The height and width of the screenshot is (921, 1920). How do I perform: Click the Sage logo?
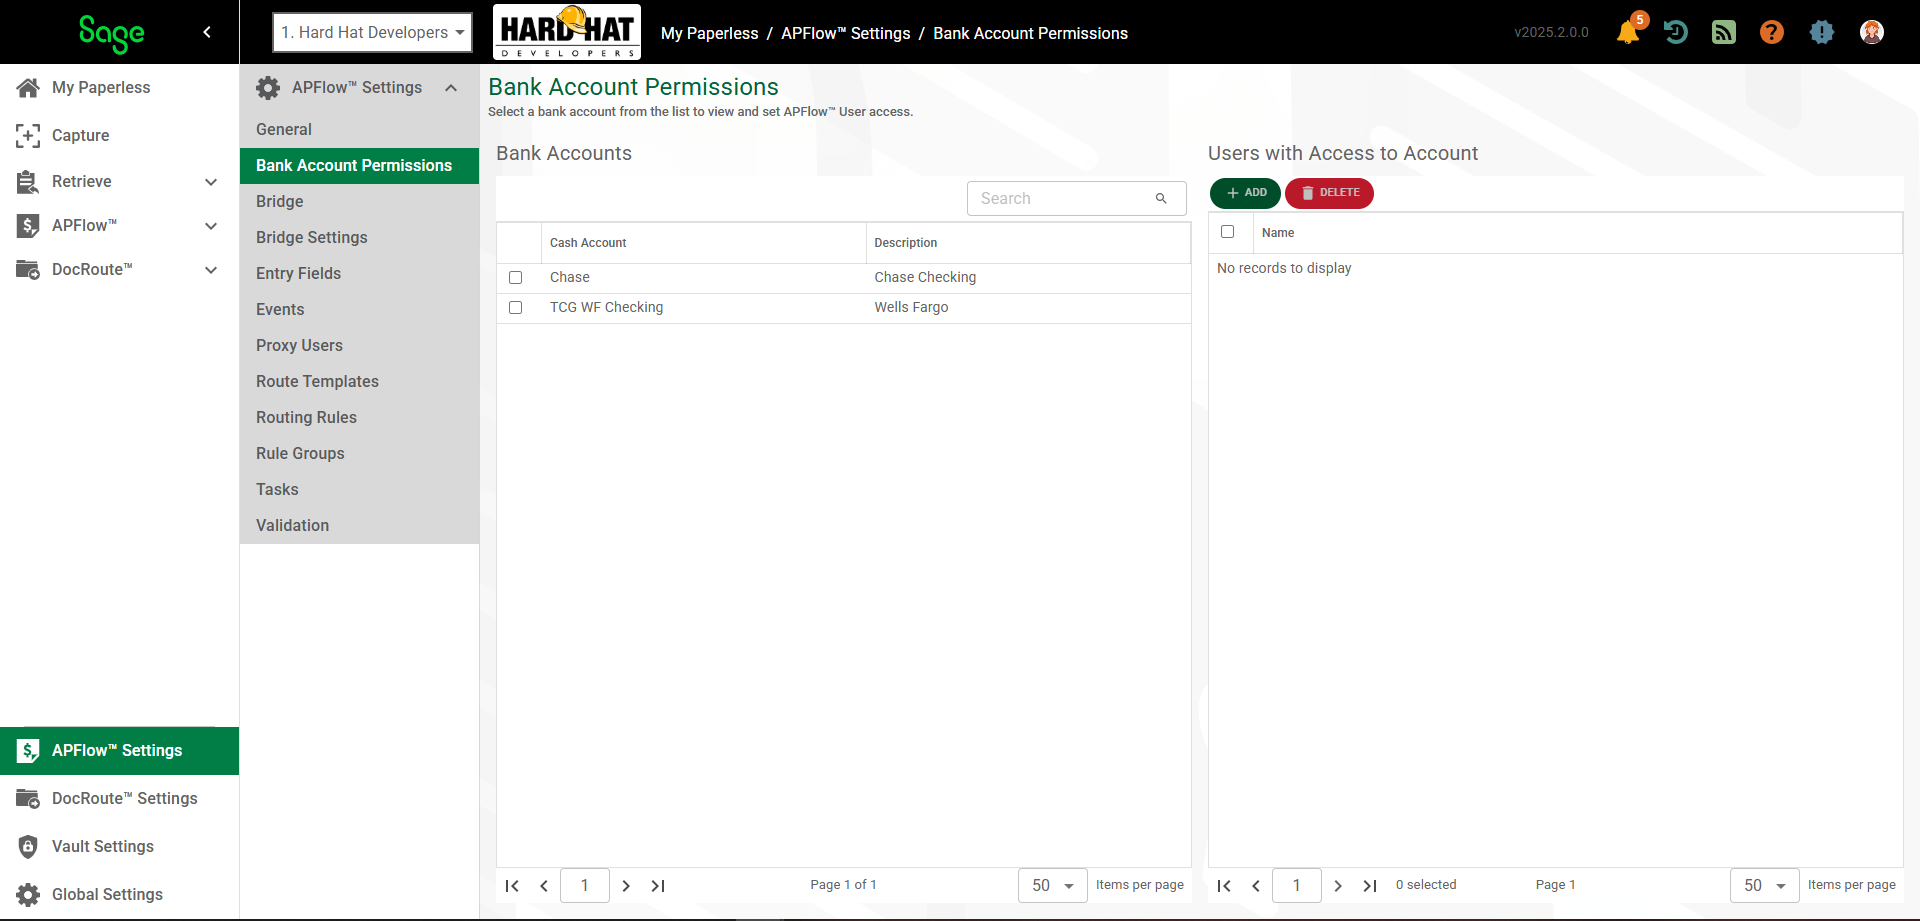pos(110,32)
